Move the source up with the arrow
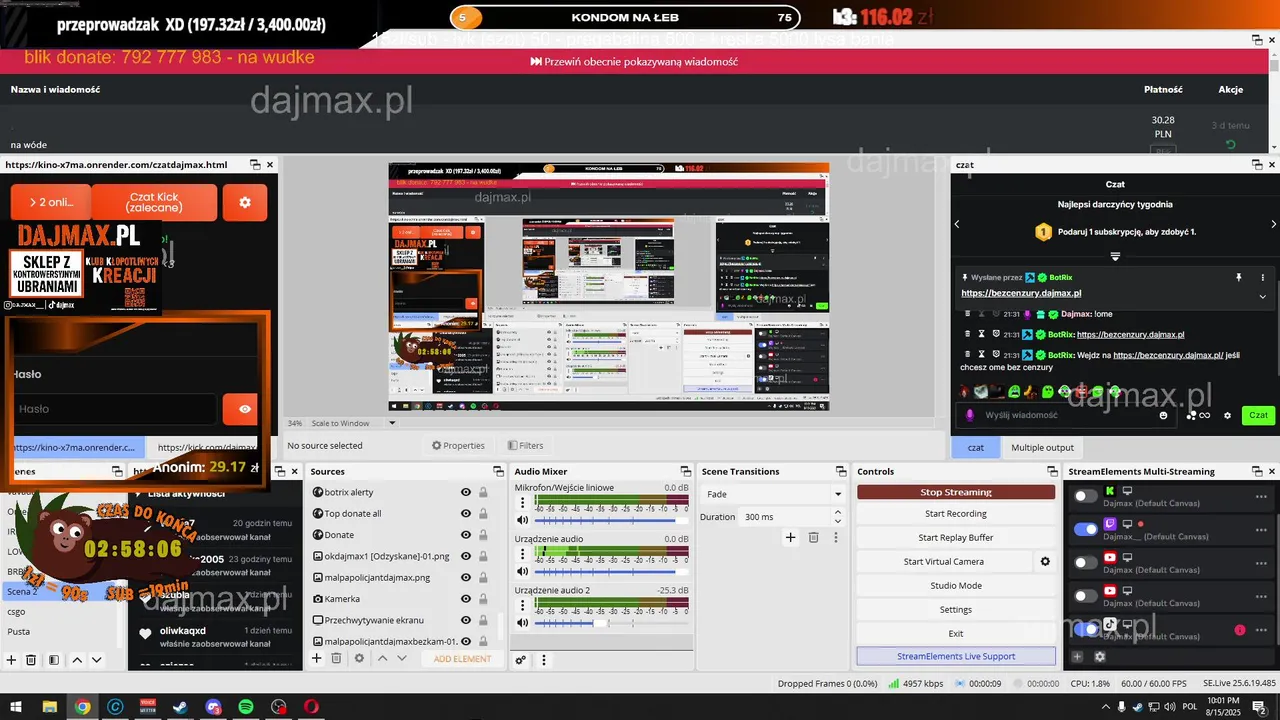This screenshot has height=720, width=1280. click(x=382, y=658)
